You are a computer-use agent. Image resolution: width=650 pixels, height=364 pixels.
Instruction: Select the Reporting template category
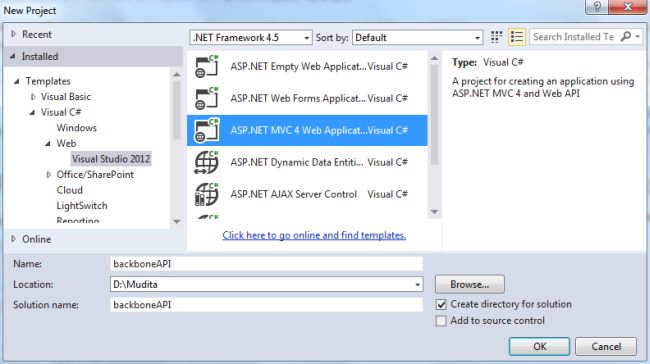78,220
